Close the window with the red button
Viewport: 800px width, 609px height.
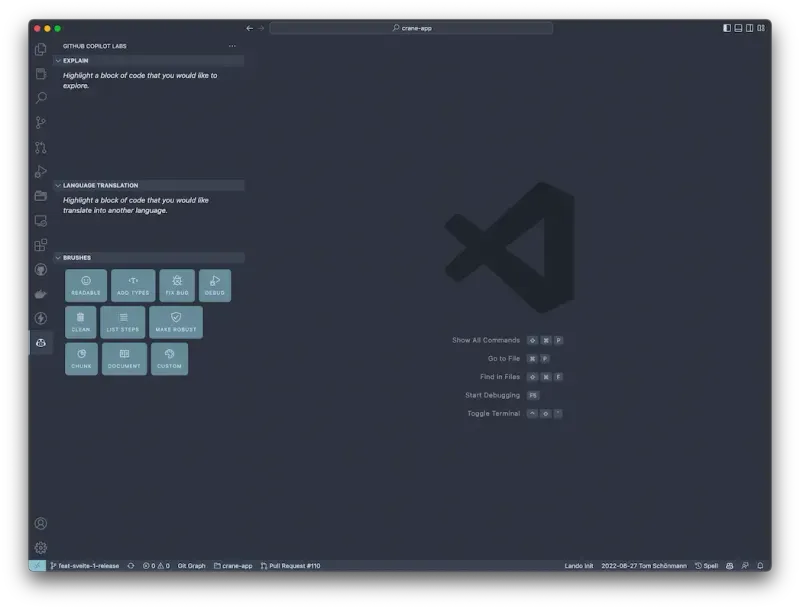coord(37,29)
